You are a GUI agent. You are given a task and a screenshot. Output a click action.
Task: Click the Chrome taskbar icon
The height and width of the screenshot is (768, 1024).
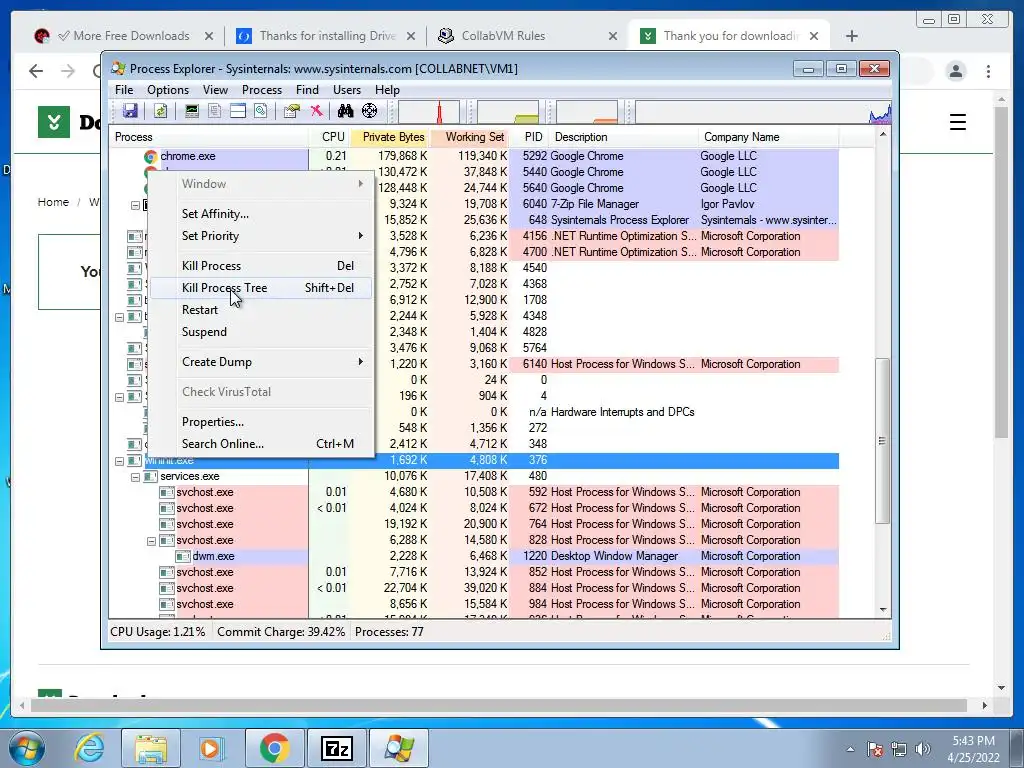coord(274,748)
